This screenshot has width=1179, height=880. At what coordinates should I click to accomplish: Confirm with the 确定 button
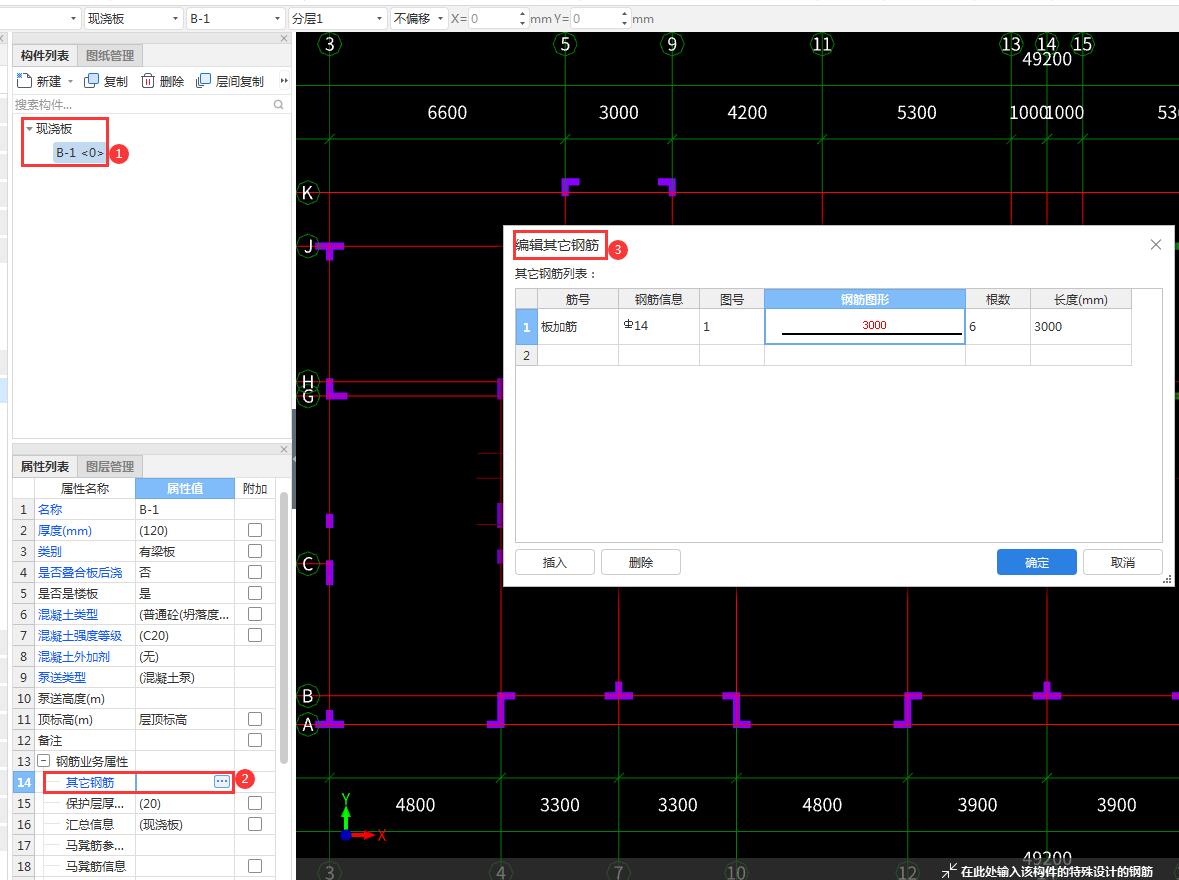point(1037,562)
